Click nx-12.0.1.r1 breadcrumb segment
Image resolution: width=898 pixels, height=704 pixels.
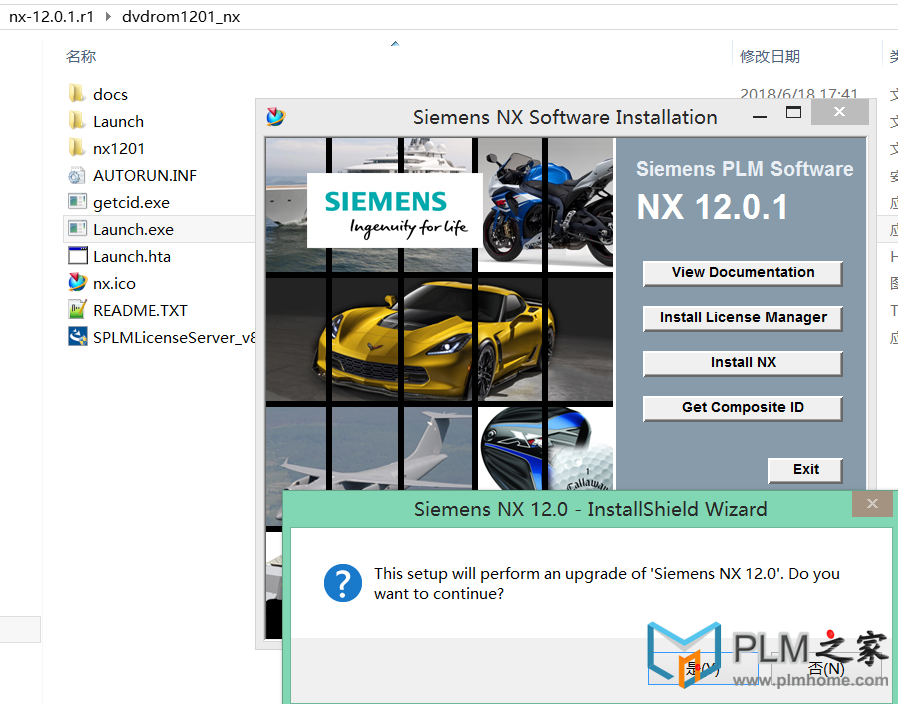click(x=52, y=17)
